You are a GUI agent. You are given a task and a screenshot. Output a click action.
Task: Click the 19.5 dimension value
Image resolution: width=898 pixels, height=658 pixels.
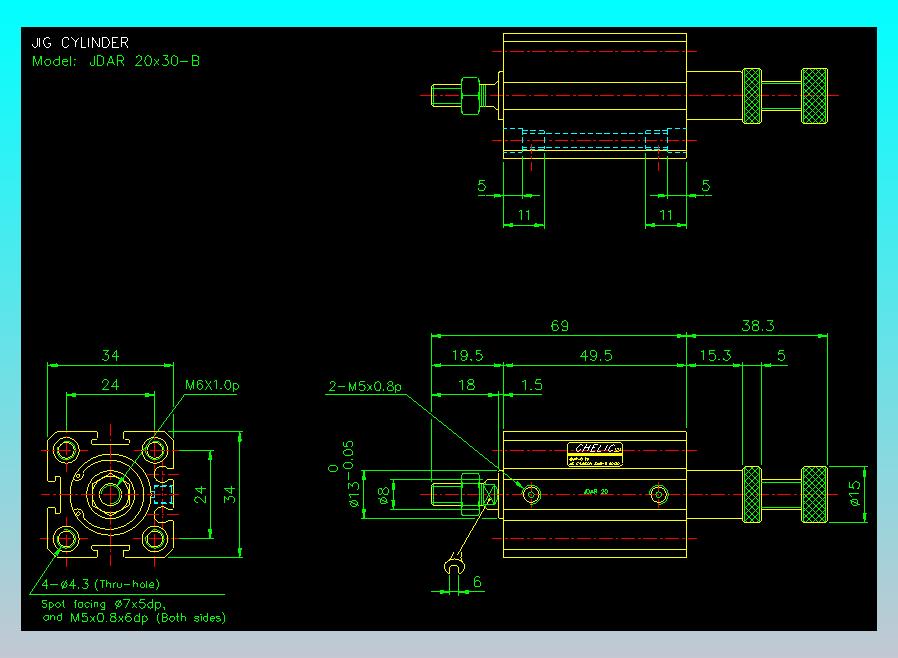pos(467,356)
